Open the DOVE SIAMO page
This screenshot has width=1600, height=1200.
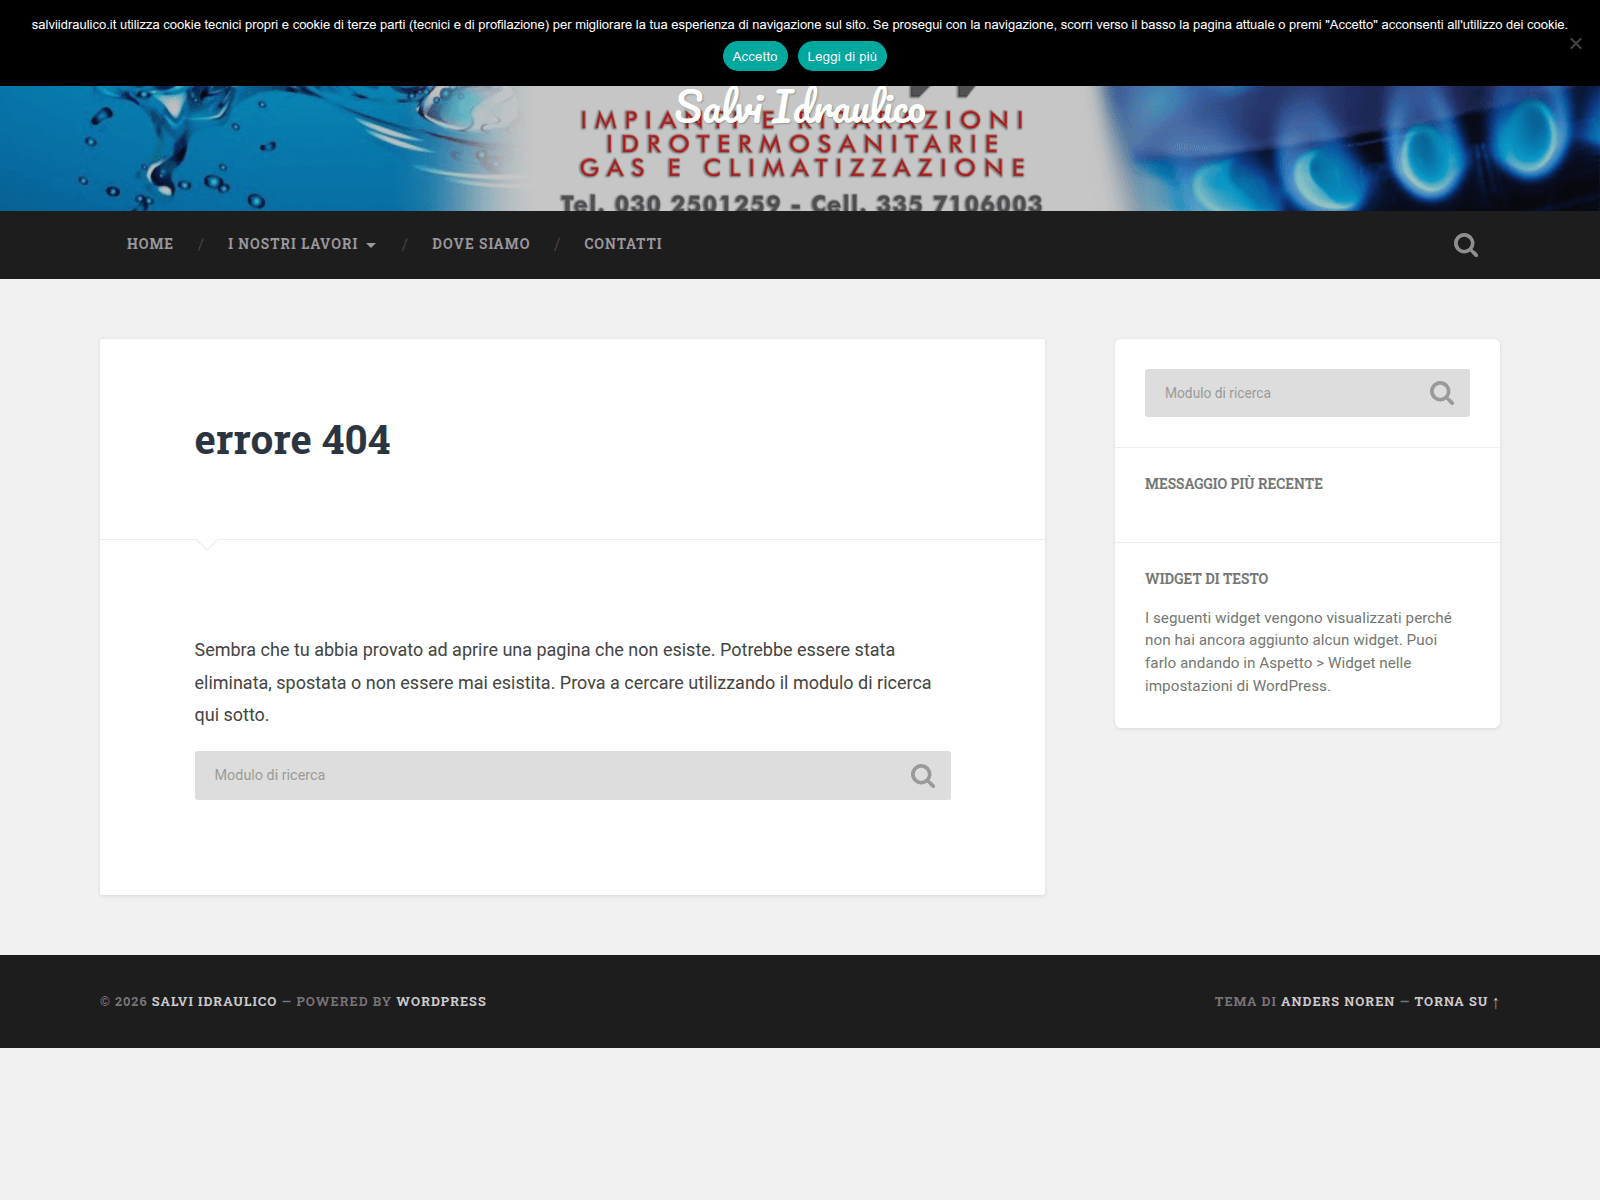click(481, 244)
